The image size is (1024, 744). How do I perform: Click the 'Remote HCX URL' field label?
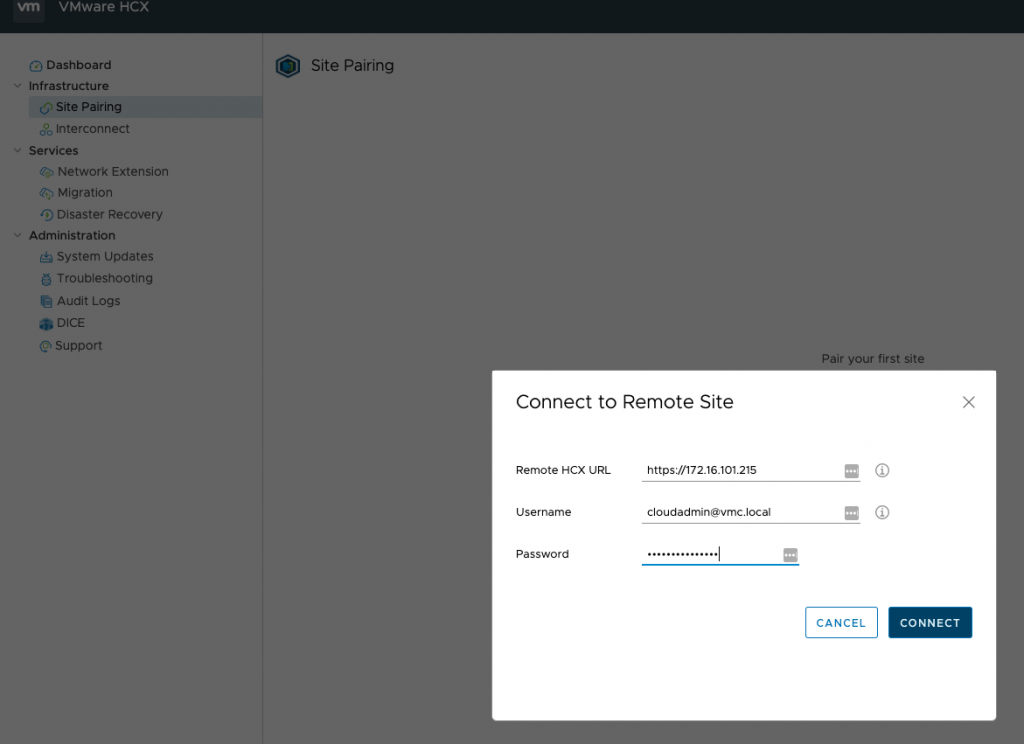[563, 470]
